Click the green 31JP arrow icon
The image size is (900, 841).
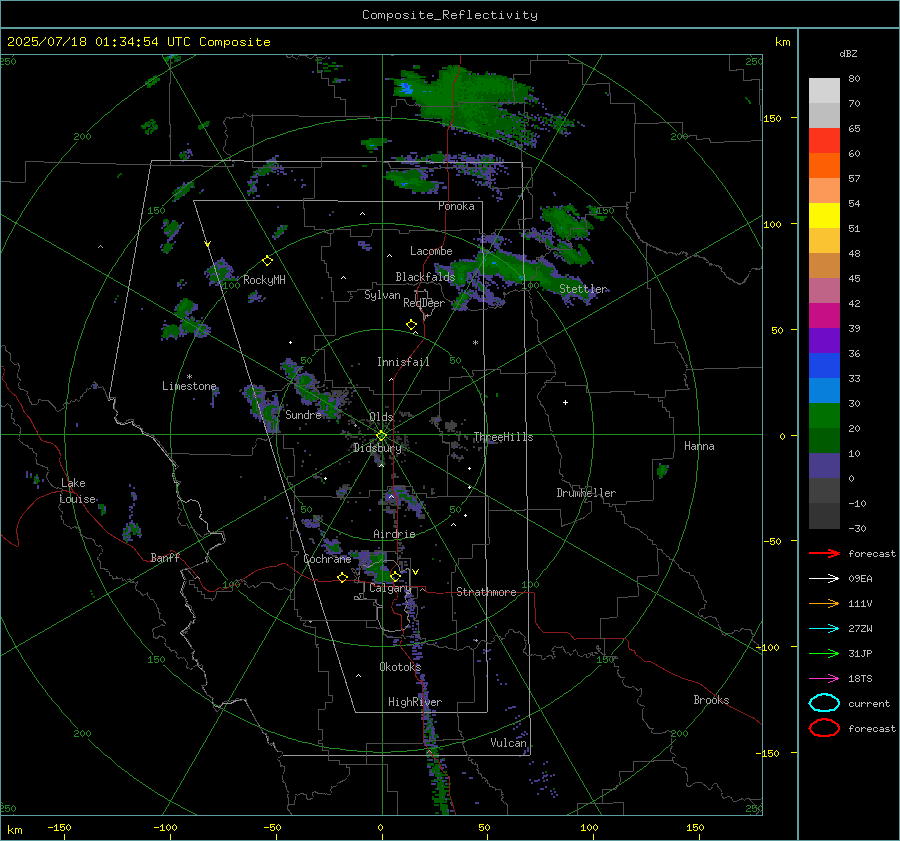824,653
